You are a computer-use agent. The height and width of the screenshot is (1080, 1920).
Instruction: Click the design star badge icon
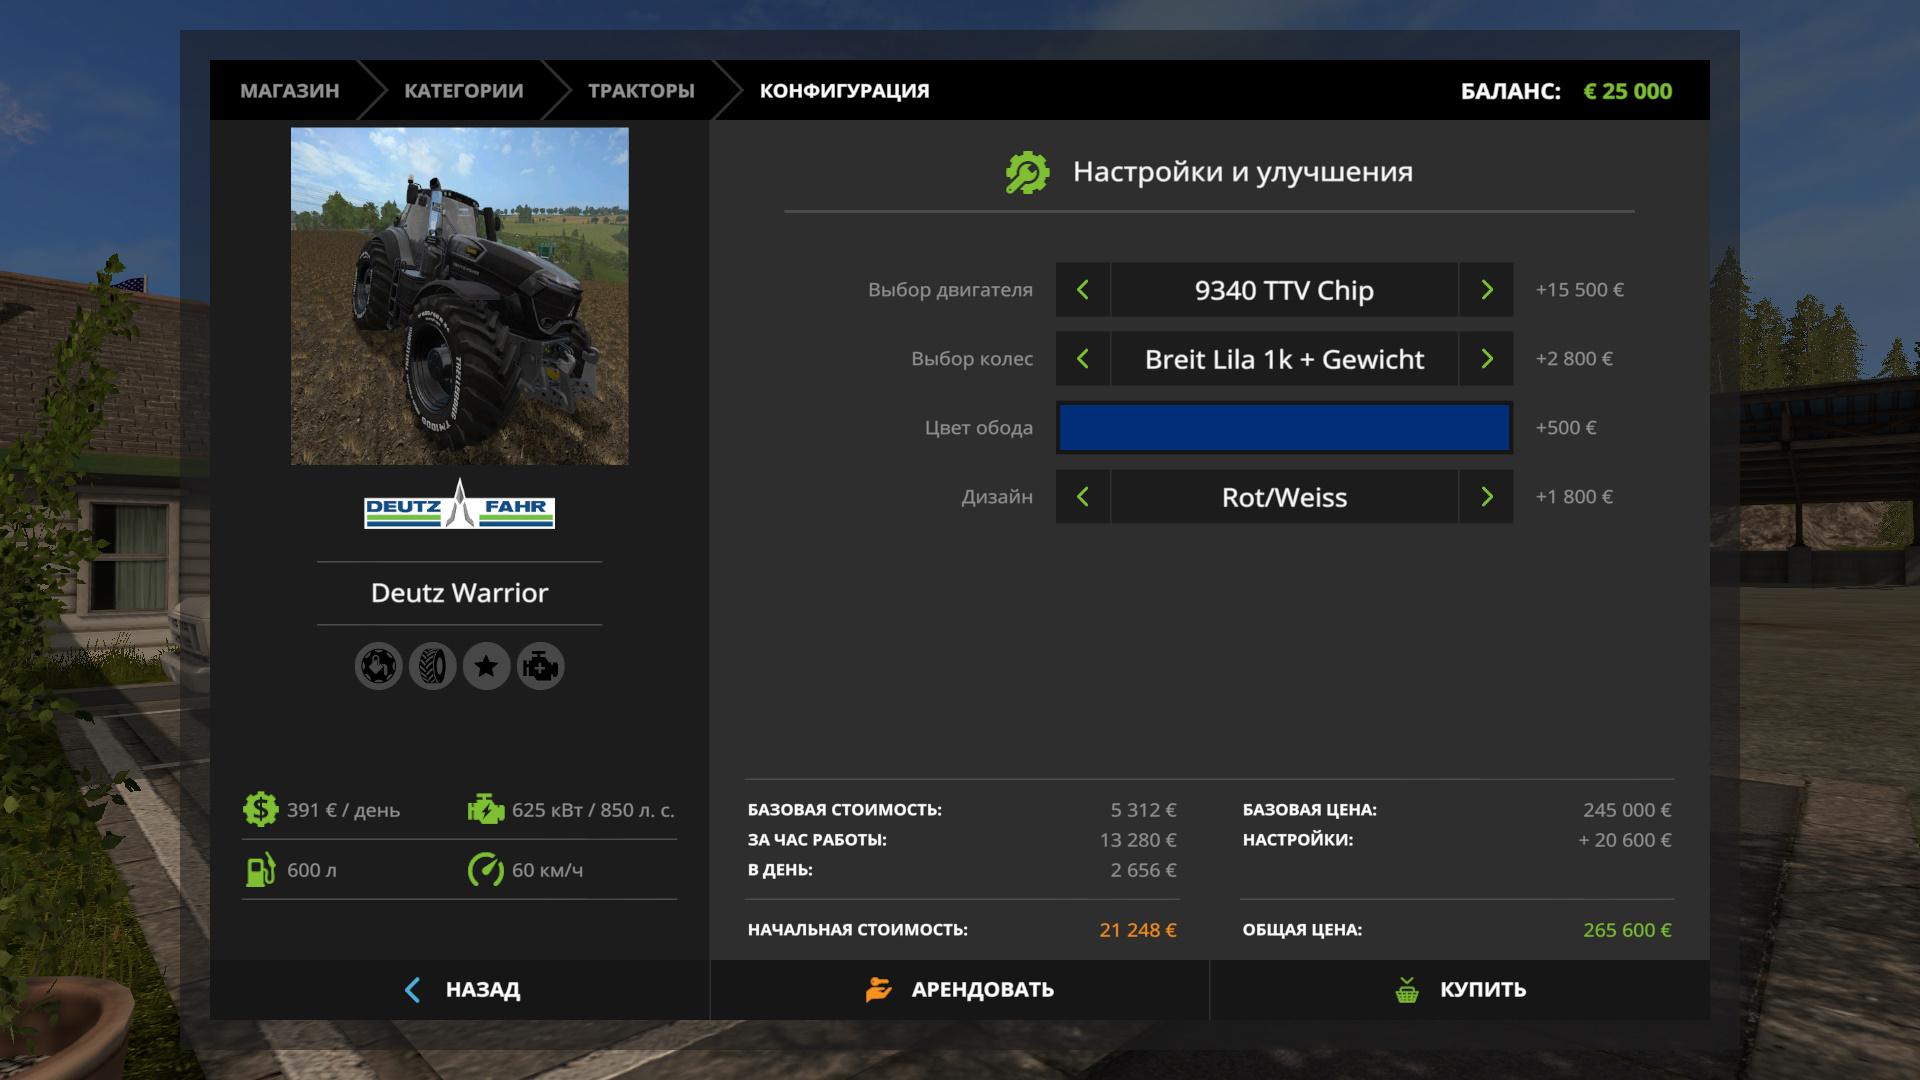[x=487, y=666]
